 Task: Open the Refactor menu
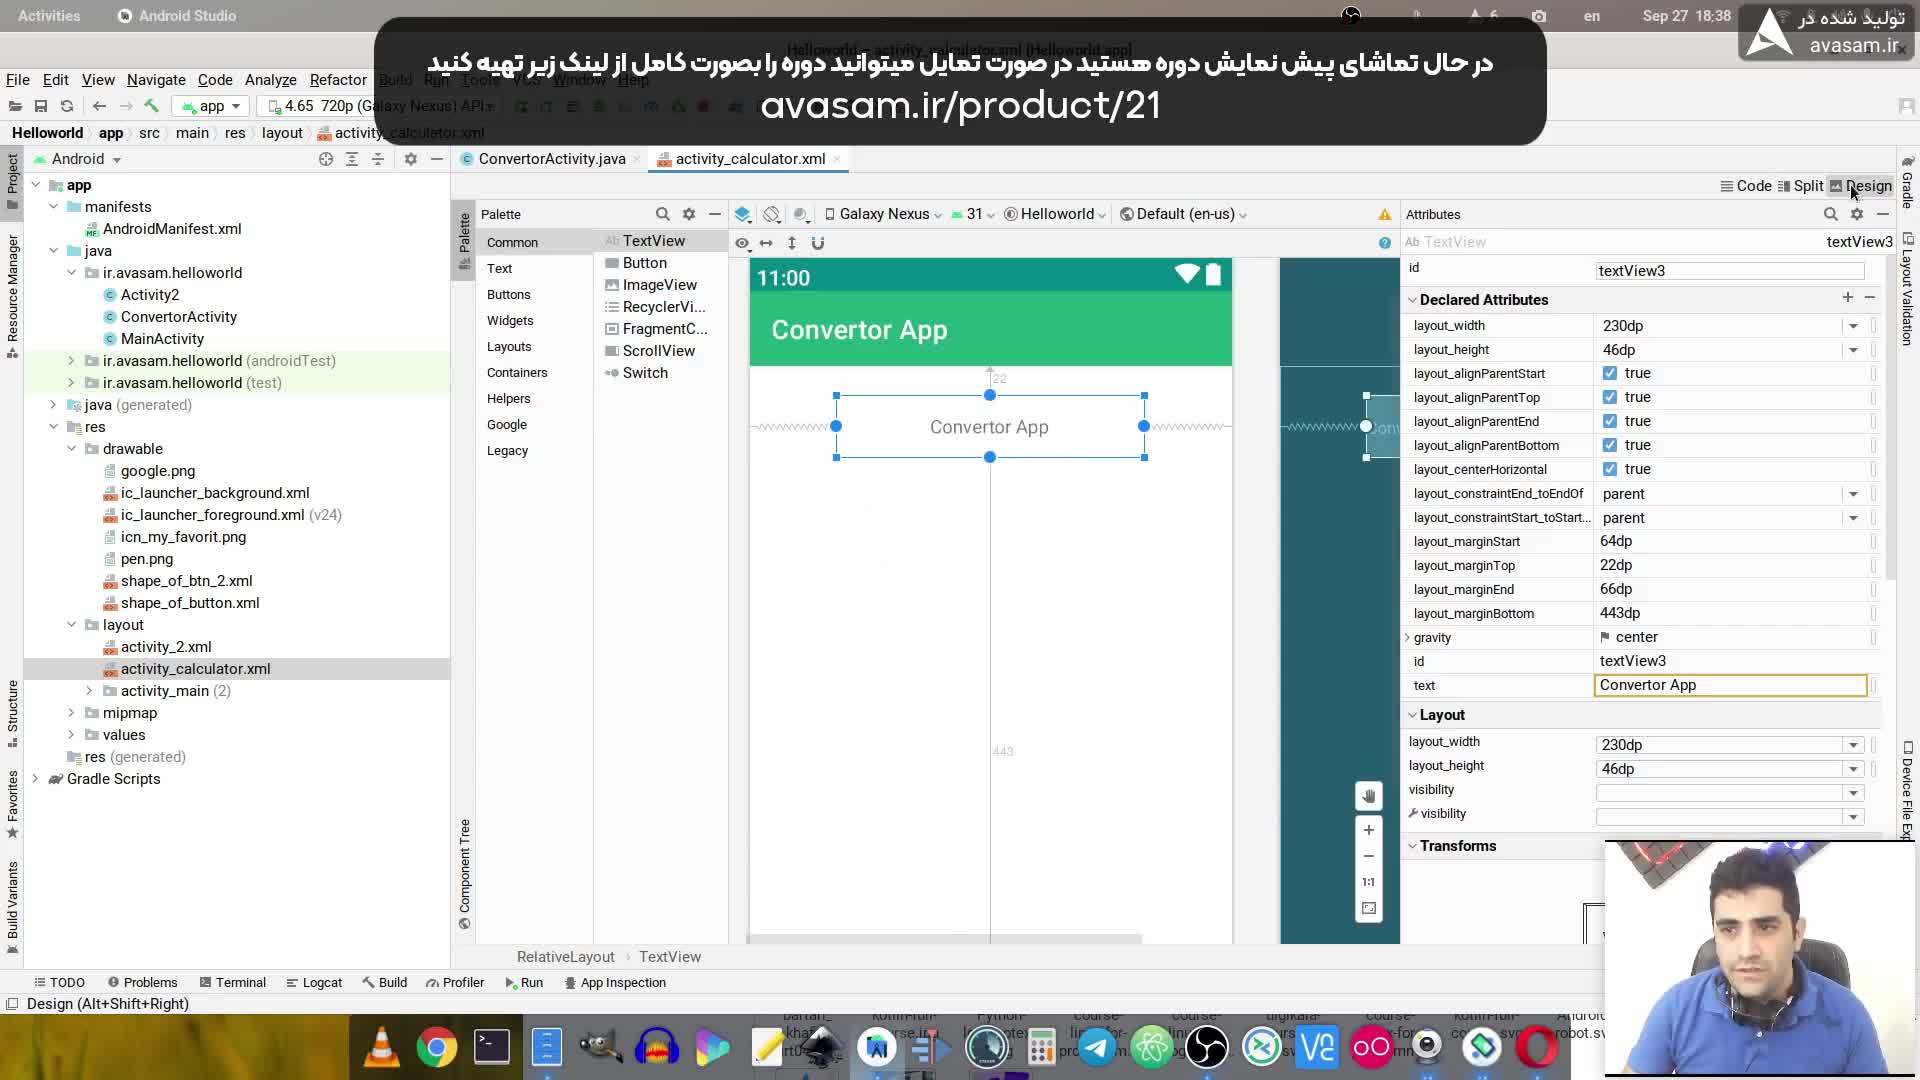point(338,80)
